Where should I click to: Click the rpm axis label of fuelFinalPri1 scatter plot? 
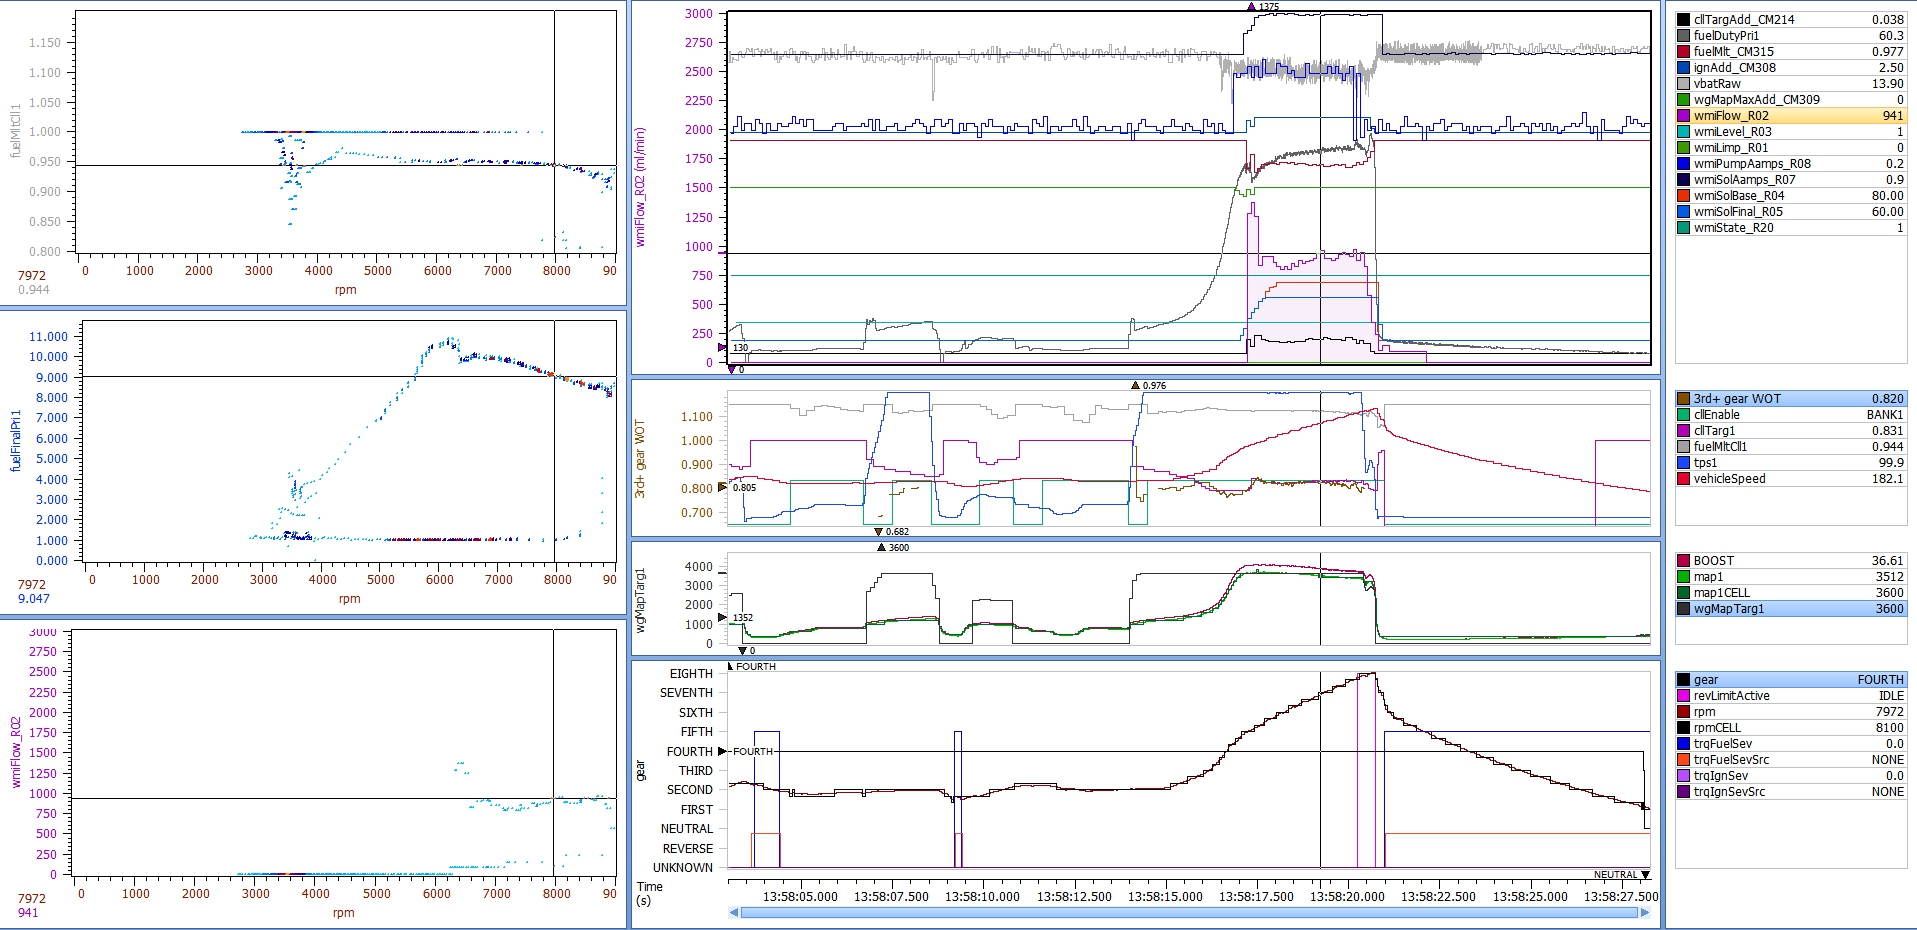click(349, 599)
